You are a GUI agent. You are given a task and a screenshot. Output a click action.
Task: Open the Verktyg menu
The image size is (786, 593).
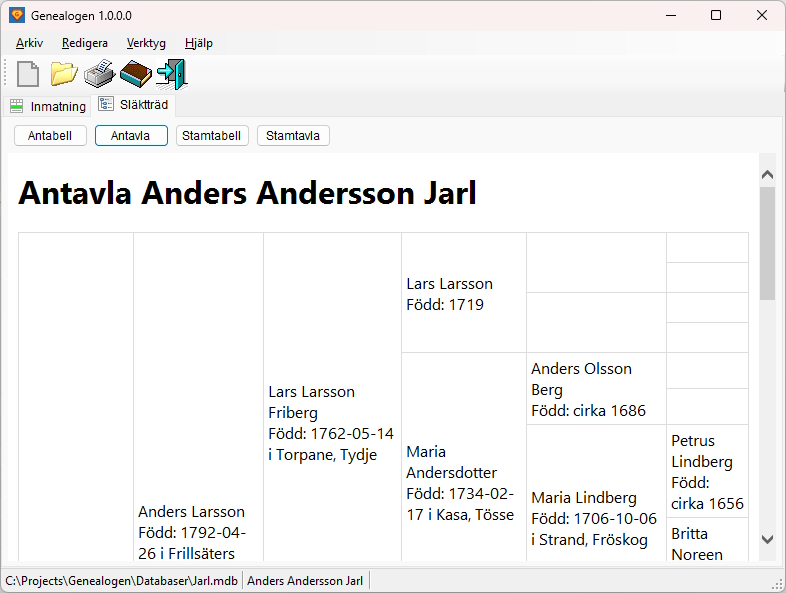point(146,43)
